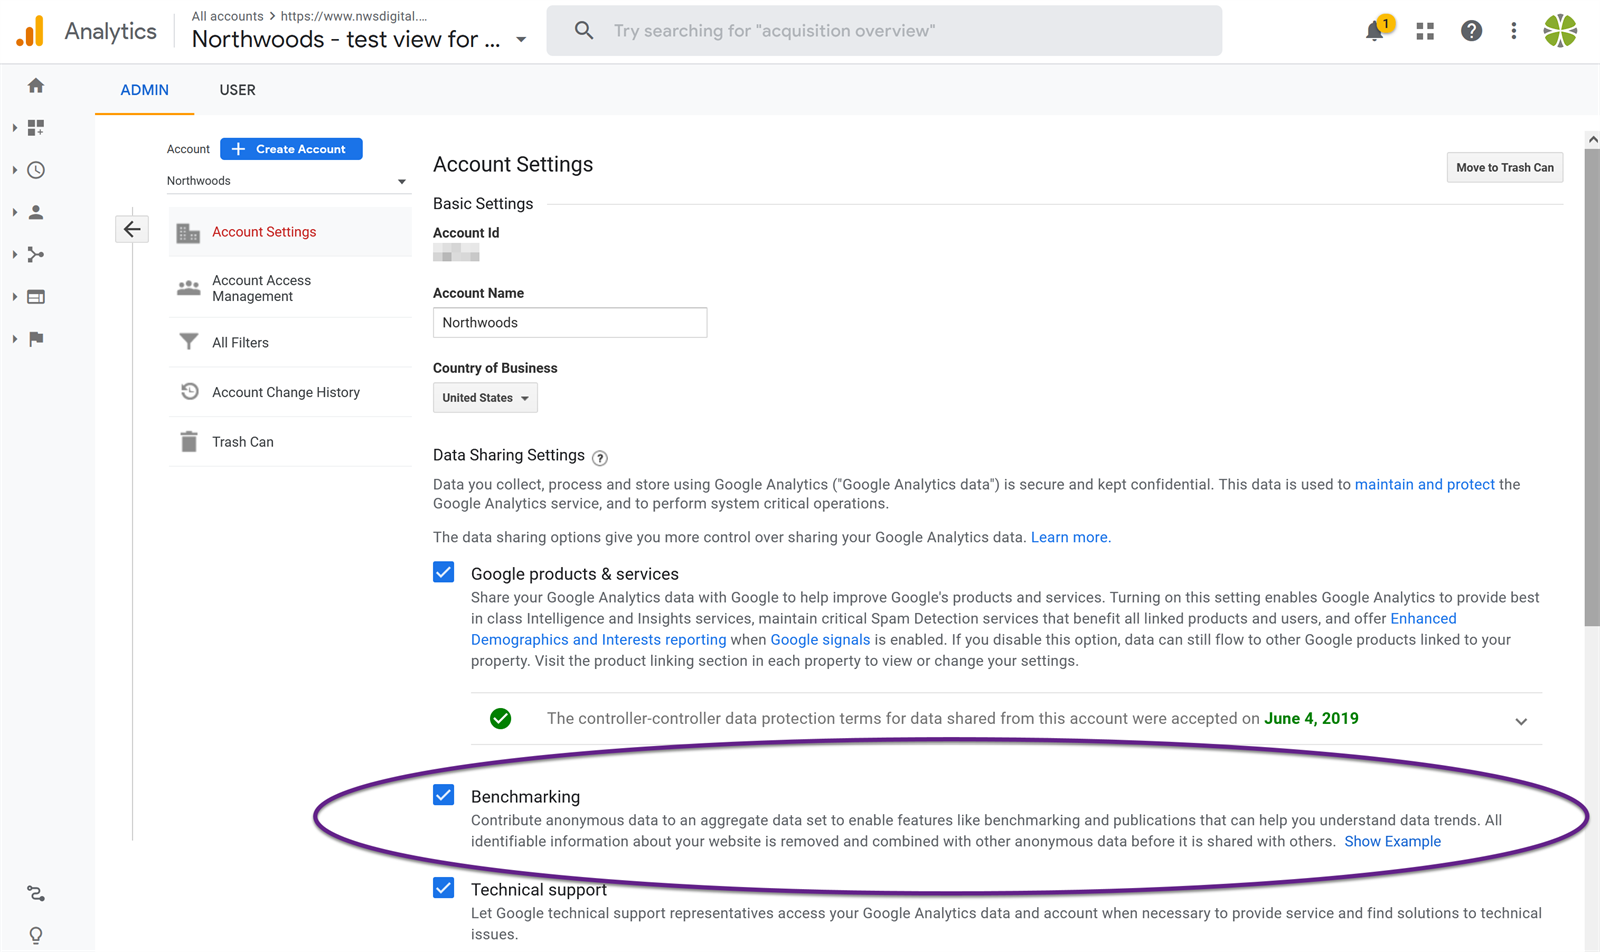Open Enhanced Demographics and Interests link
Image resolution: width=1600 pixels, height=952 pixels.
click(x=598, y=640)
